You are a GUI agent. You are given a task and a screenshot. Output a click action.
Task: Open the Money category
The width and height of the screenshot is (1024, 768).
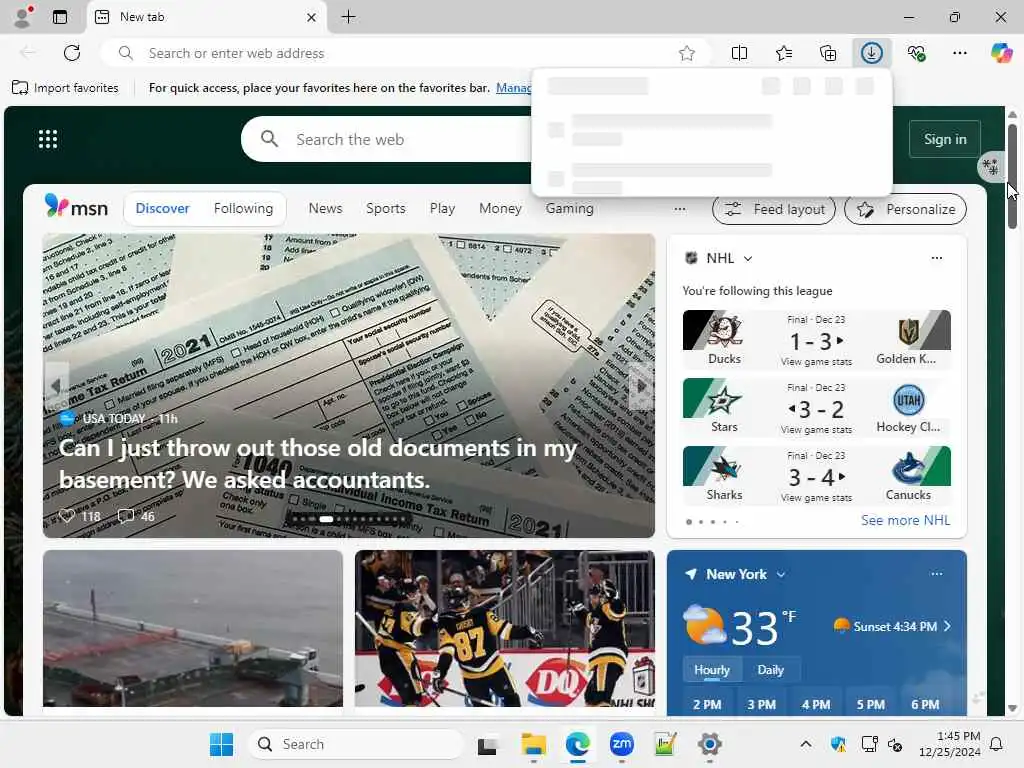500,208
